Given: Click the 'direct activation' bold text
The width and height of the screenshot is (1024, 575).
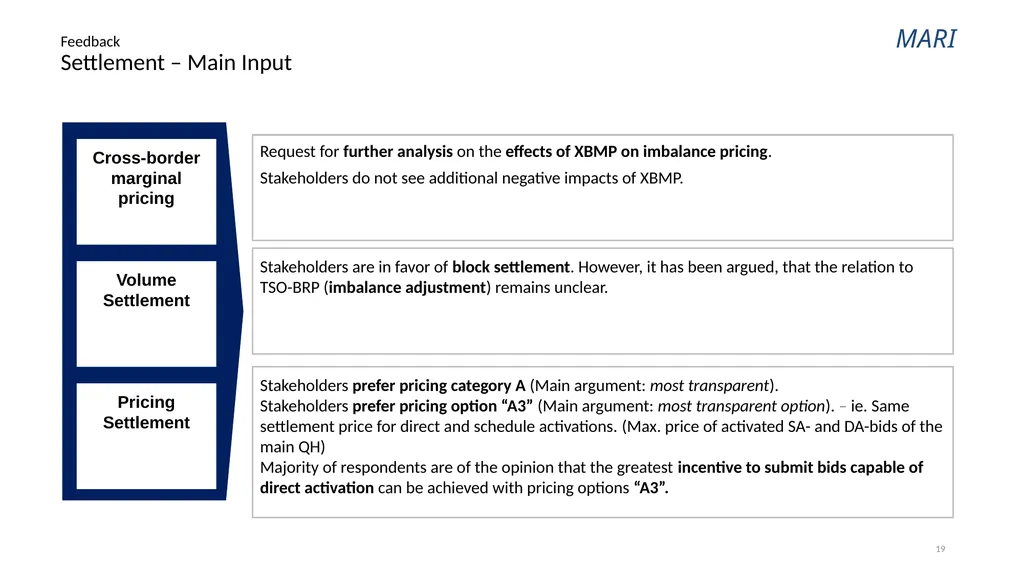Looking at the screenshot, I should 317,487.
